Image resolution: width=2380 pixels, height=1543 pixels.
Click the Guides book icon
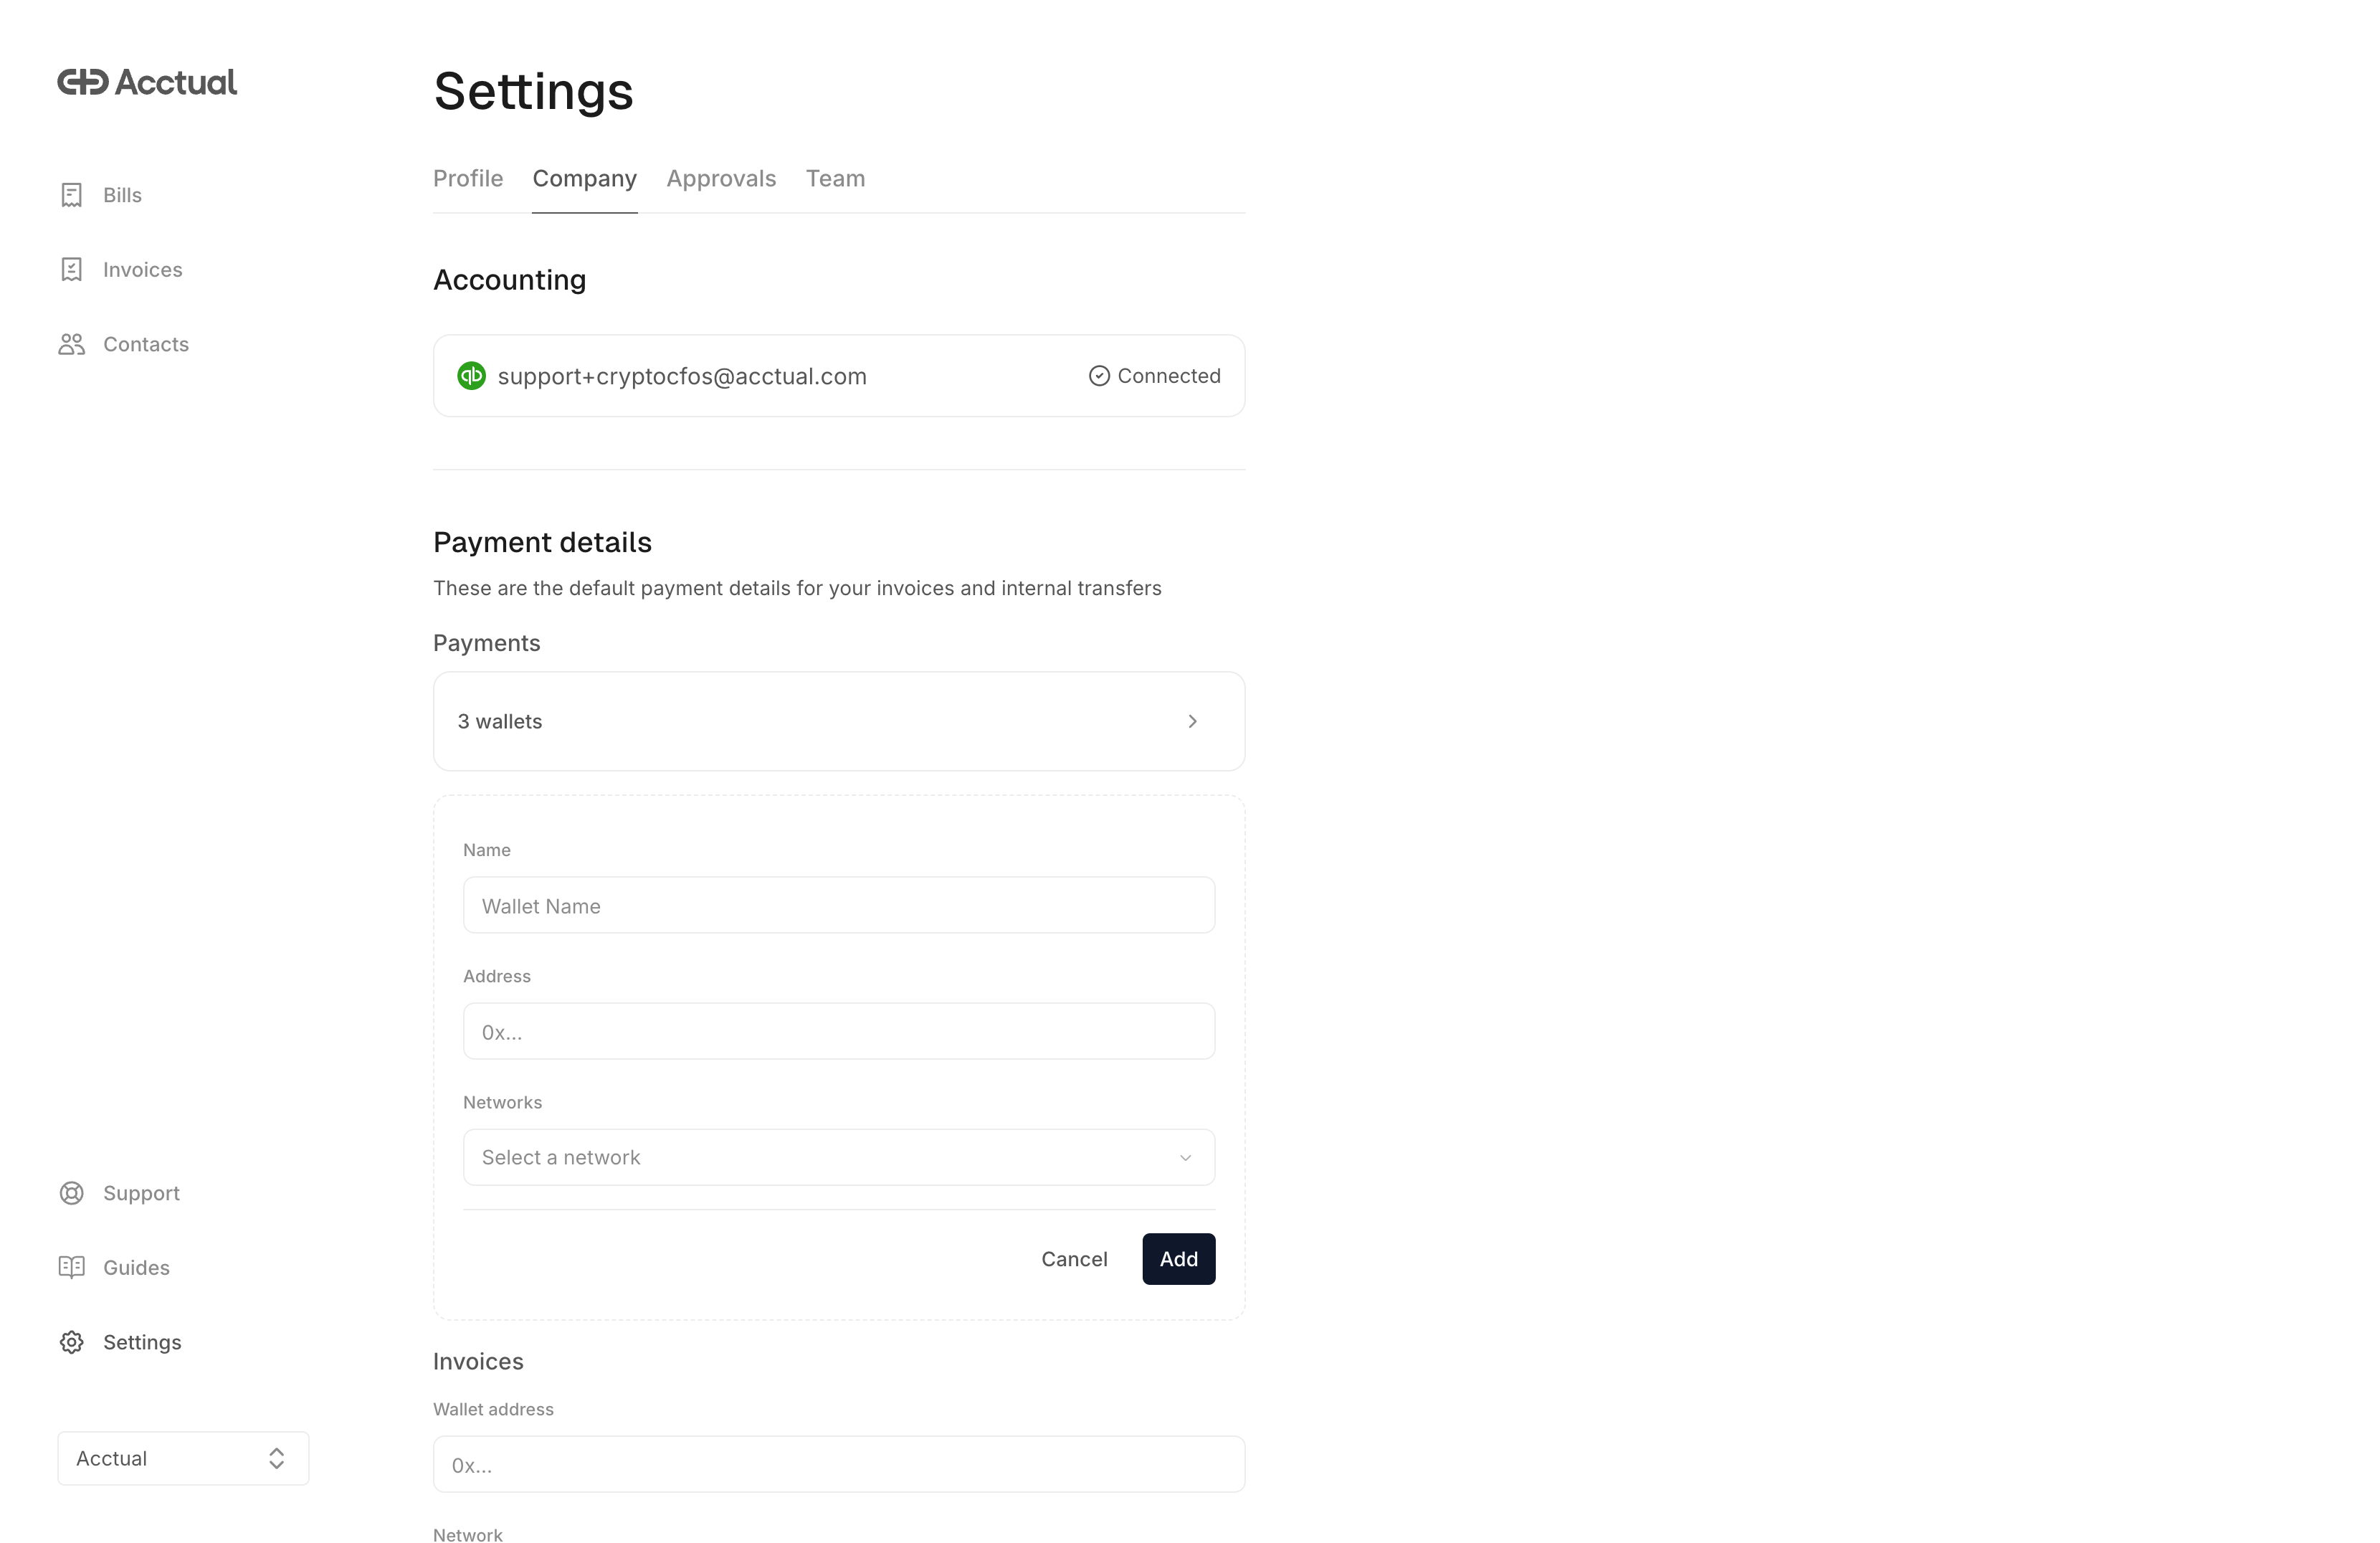[71, 1267]
